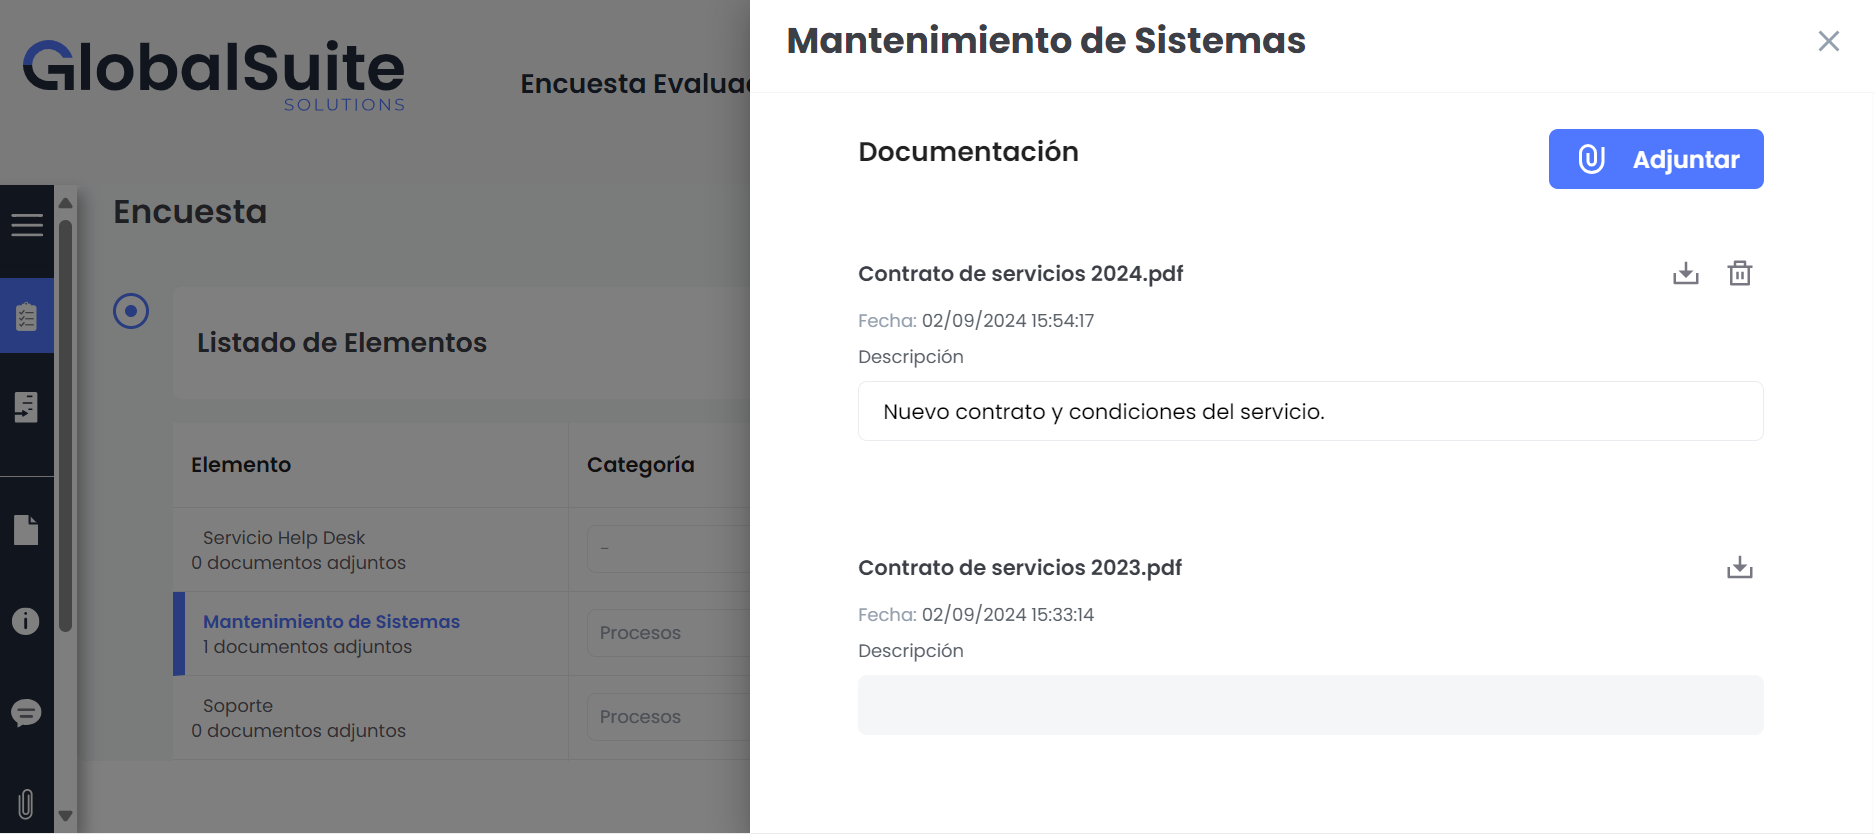Viewport: 1874px width, 834px height.
Task: Download Contrato de servicios 2024.pdf
Action: pos(1685,273)
